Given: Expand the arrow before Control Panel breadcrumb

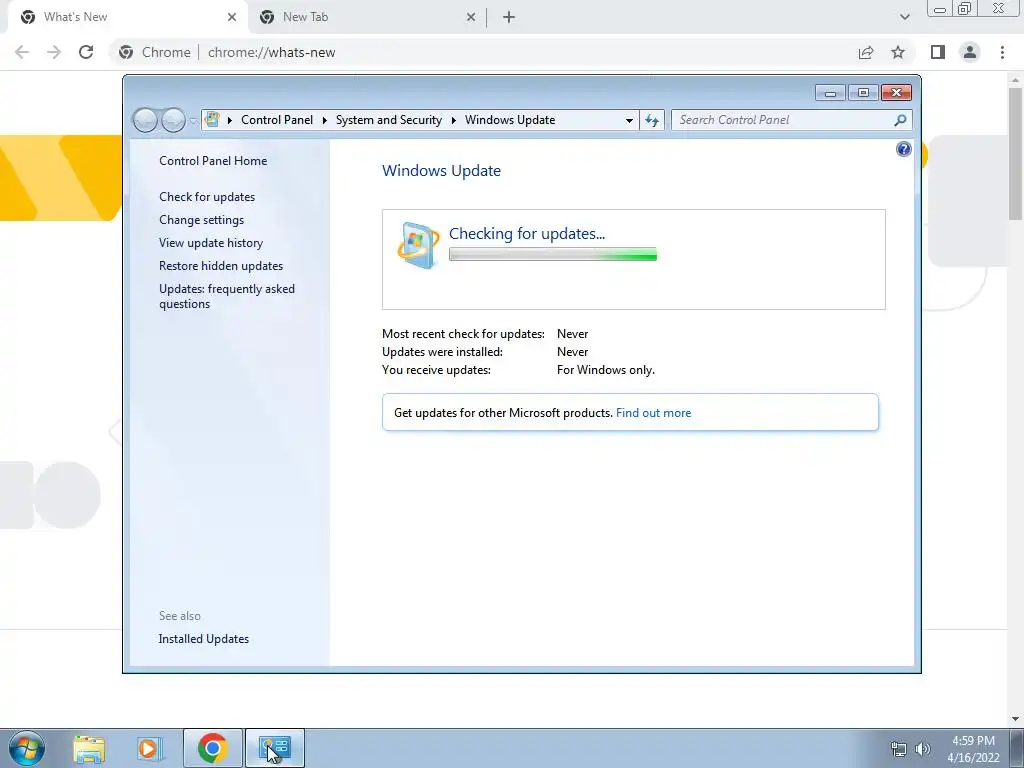Looking at the screenshot, I should 229,120.
